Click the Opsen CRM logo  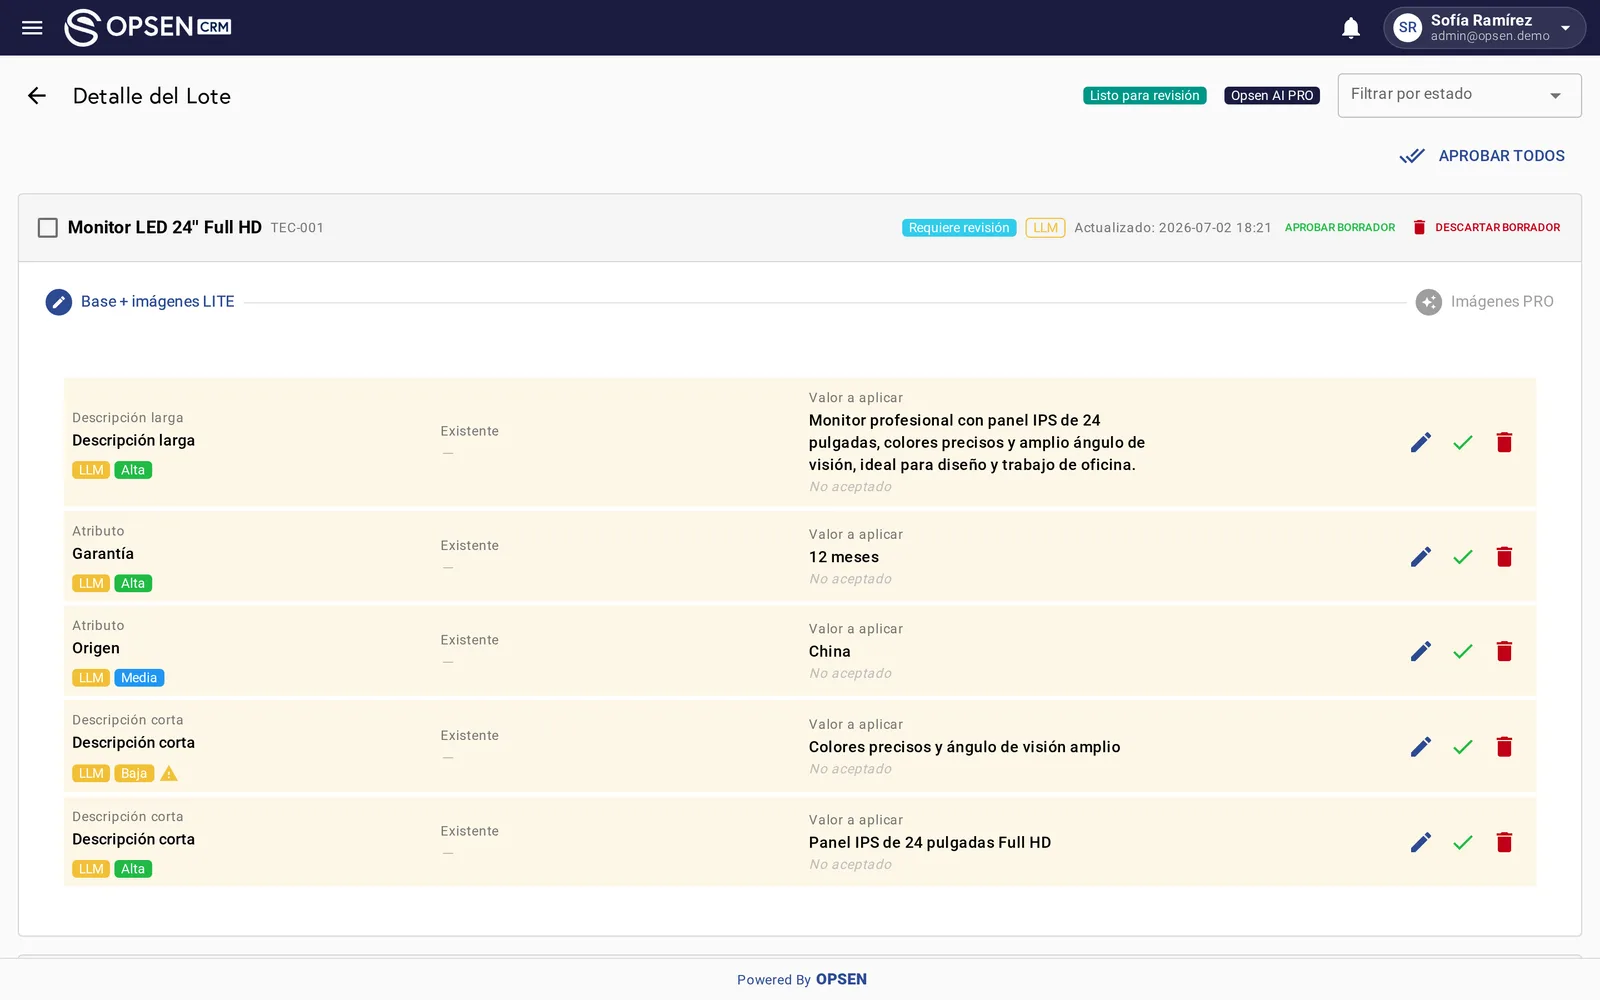click(x=148, y=27)
